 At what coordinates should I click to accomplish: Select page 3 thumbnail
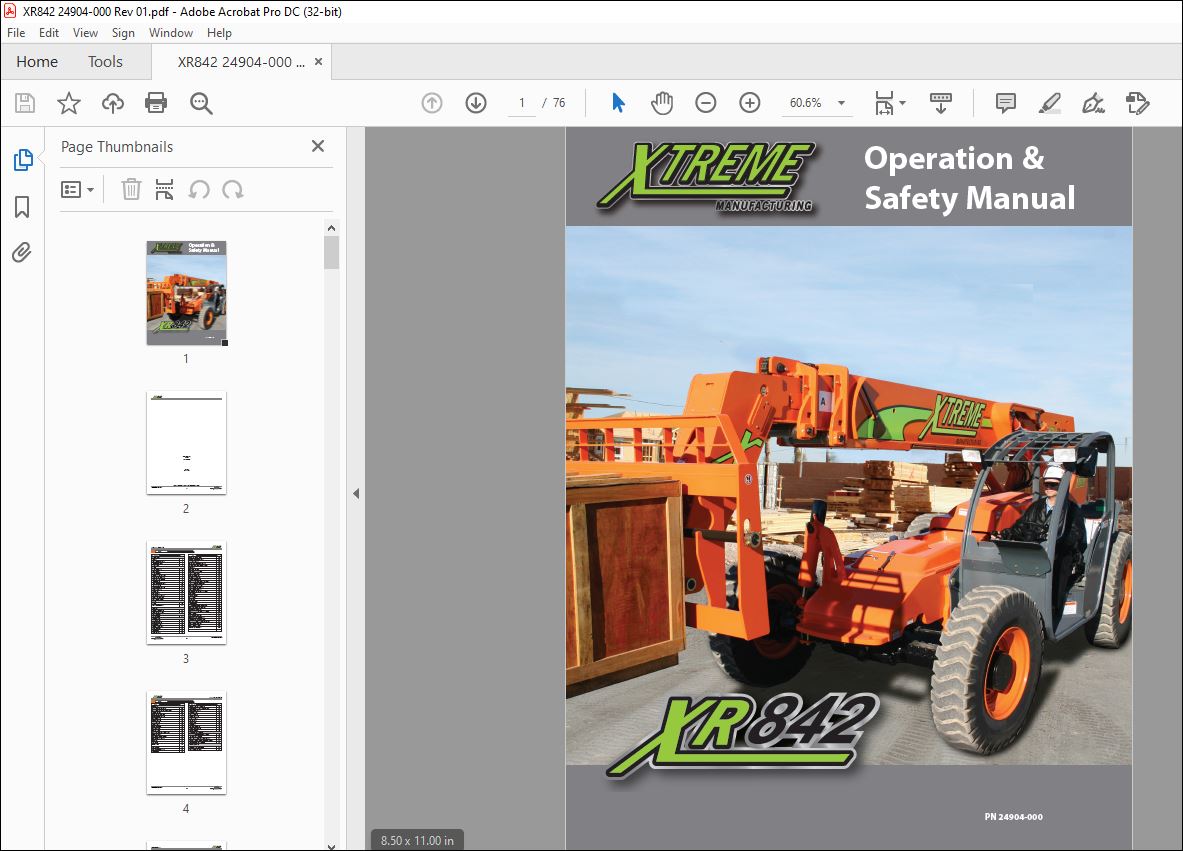coord(186,593)
